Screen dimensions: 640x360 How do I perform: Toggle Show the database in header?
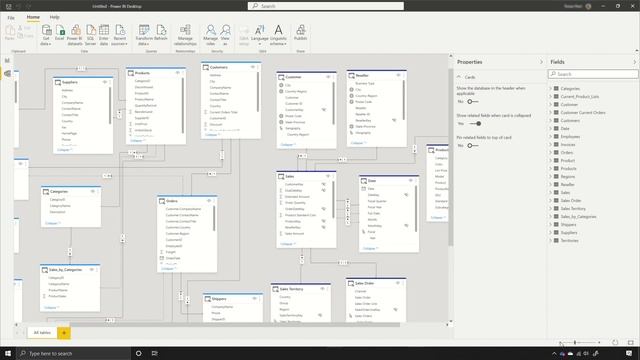(x=473, y=102)
